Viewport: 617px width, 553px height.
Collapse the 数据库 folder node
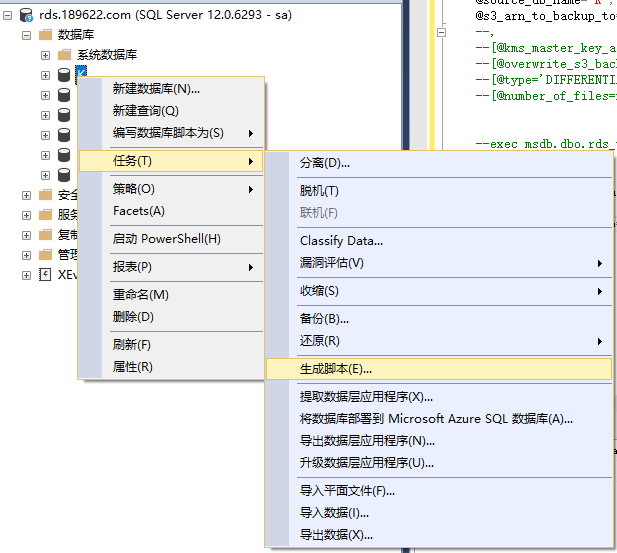26,36
